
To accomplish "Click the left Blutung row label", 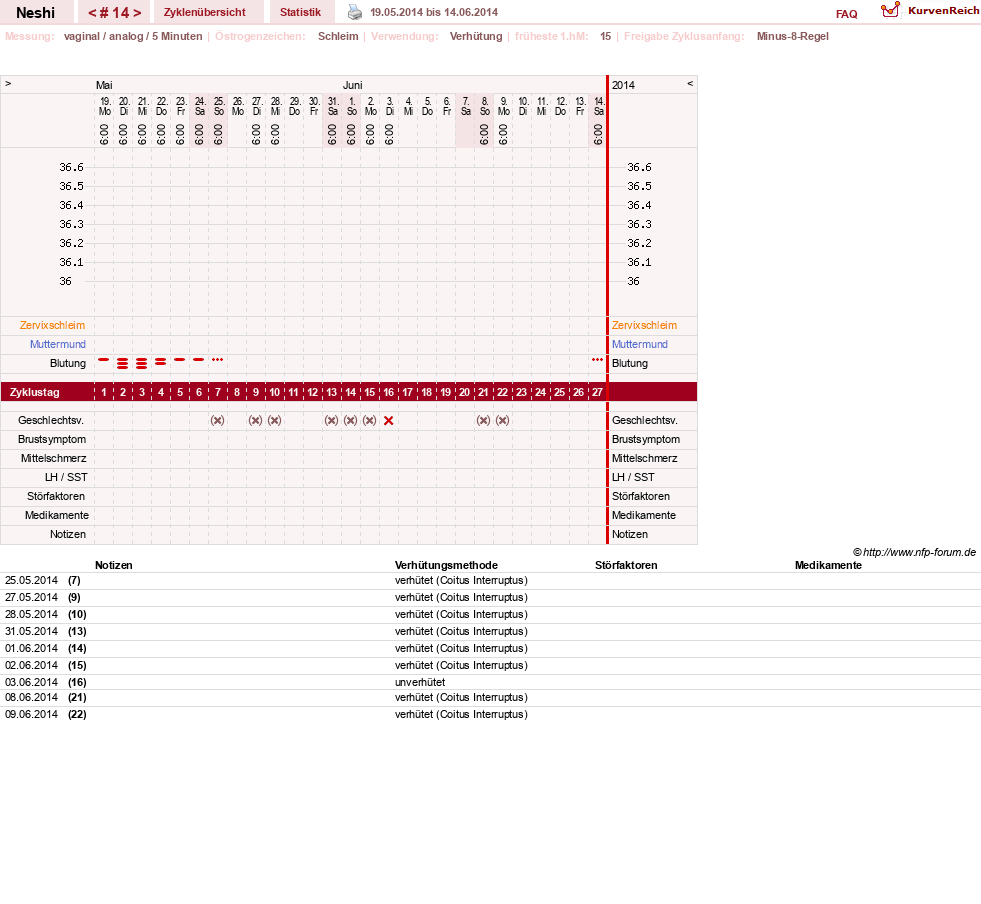I will pos(68,363).
